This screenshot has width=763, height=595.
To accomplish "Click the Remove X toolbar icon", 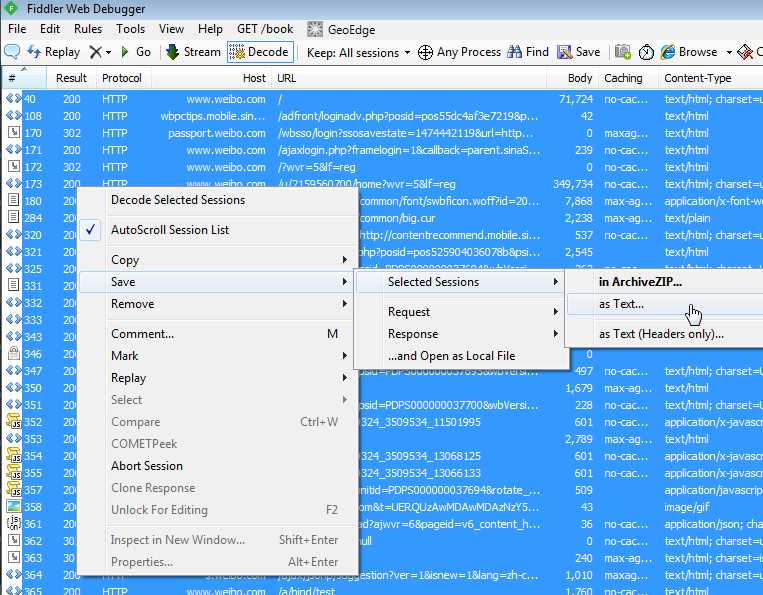I will click(95, 52).
